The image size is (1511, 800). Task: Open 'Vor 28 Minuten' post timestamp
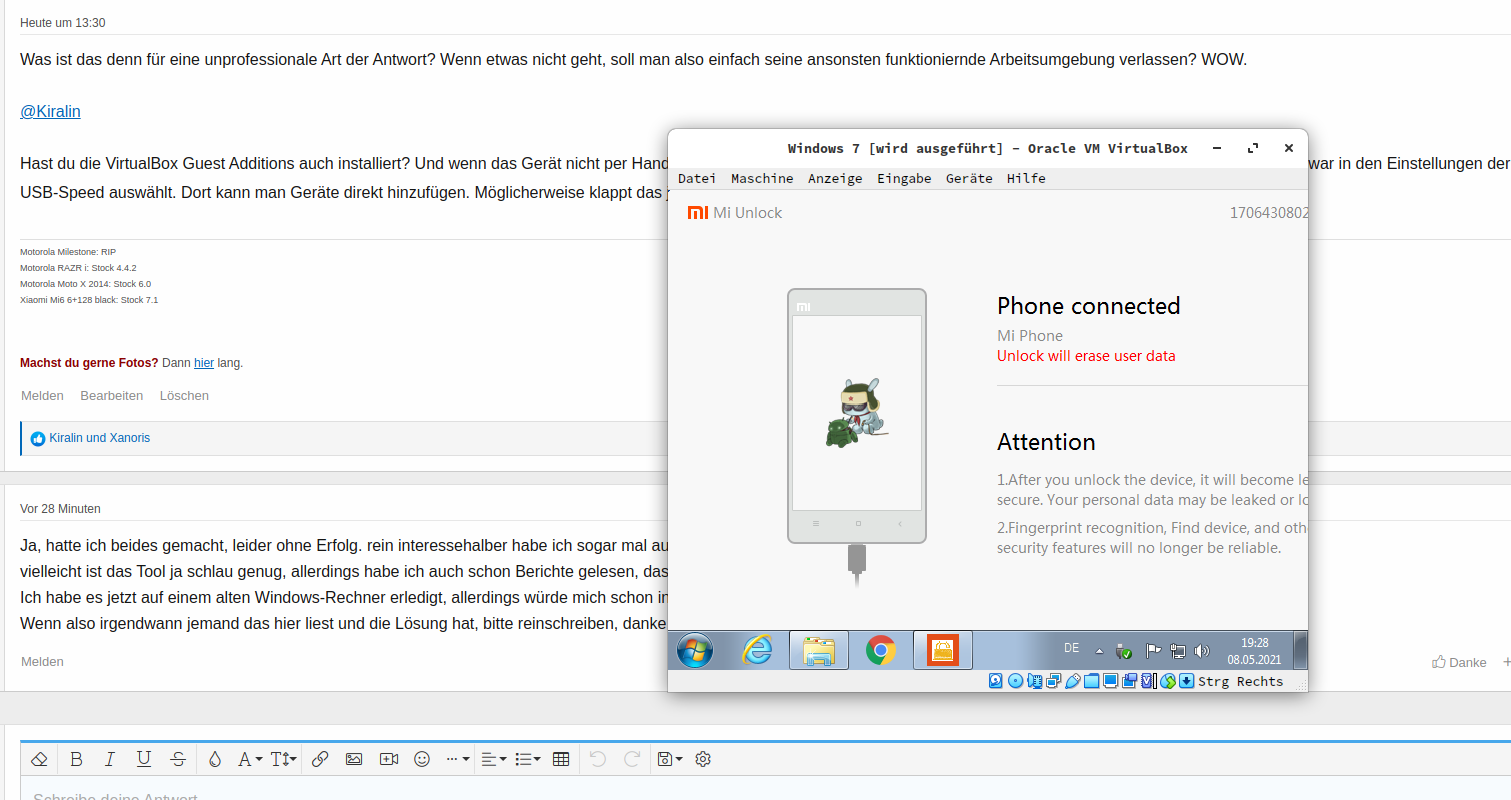[x=60, y=509]
